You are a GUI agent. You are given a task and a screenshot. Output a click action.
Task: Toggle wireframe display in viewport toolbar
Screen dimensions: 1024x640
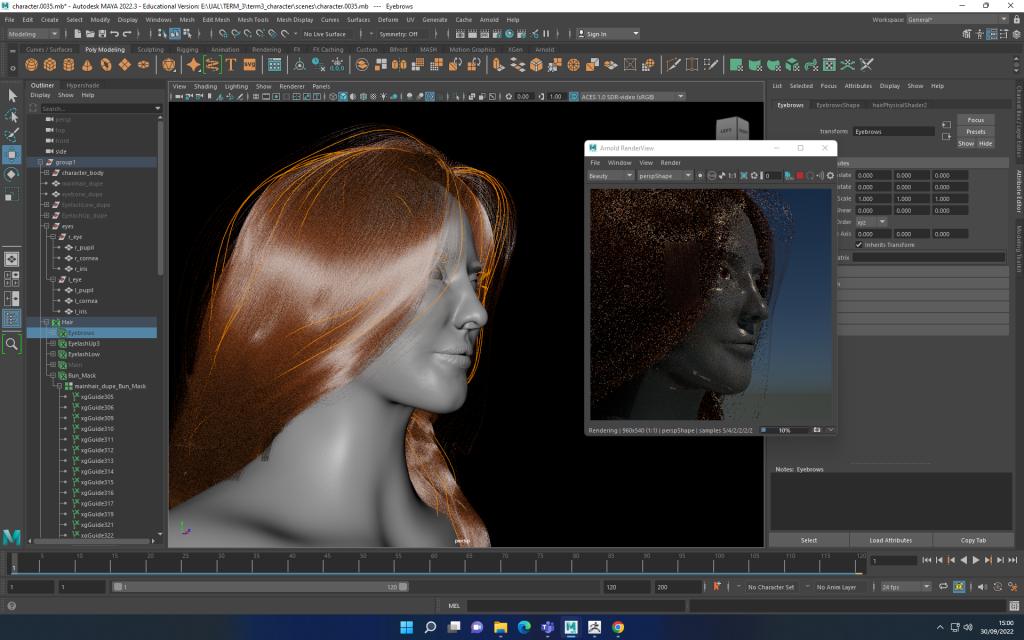click(333, 97)
